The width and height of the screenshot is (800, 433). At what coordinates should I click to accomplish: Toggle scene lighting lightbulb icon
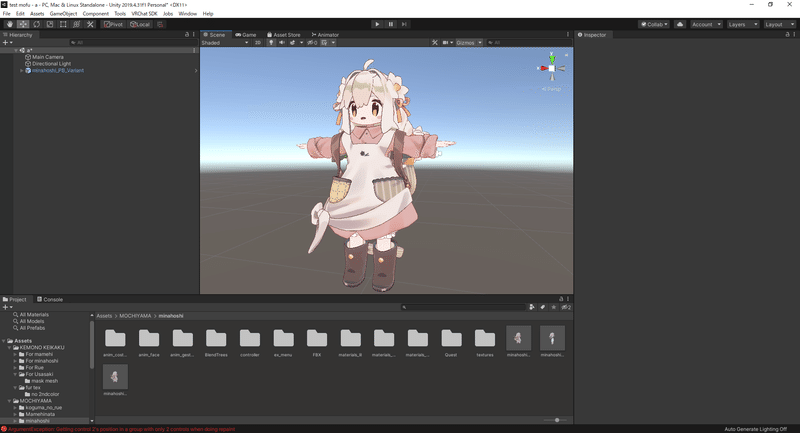(x=271, y=43)
